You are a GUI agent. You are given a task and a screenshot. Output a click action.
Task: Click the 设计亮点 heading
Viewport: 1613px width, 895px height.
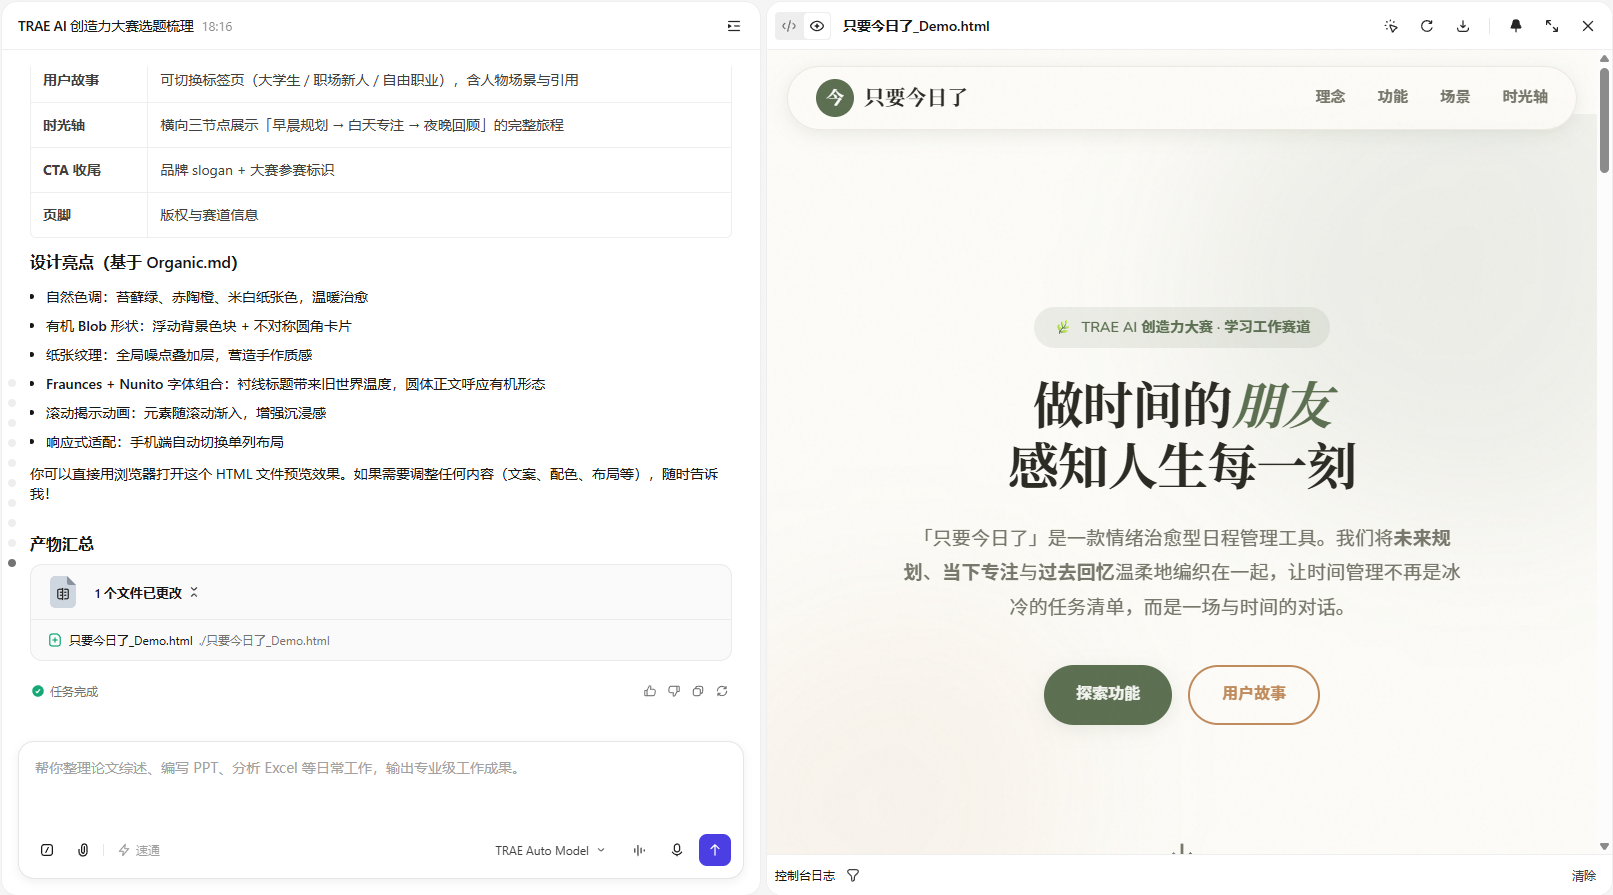(134, 262)
